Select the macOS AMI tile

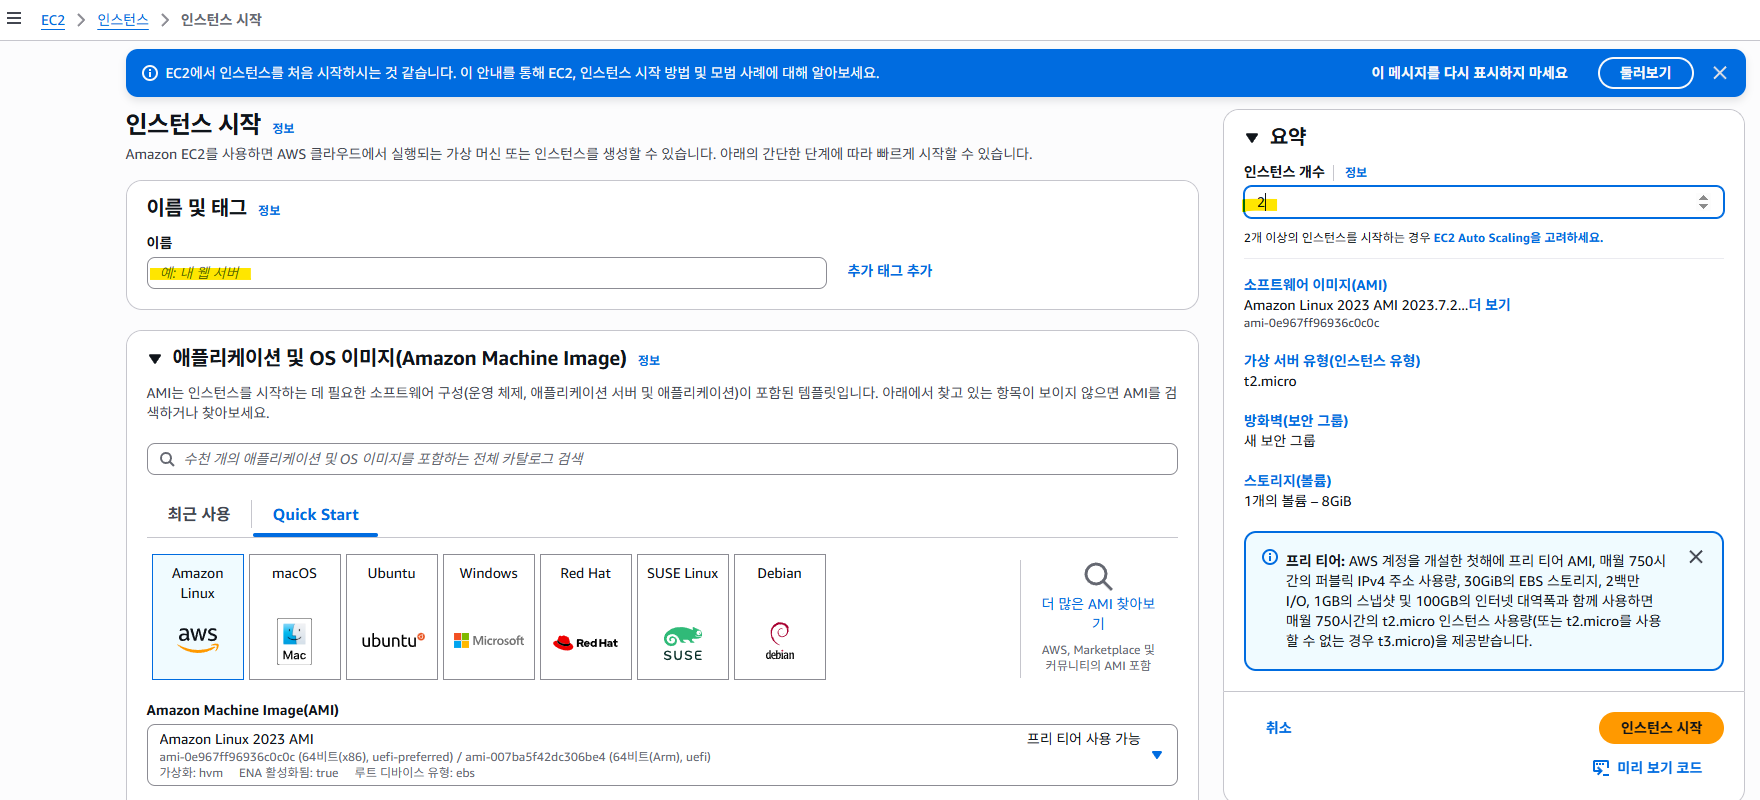point(295,617)
